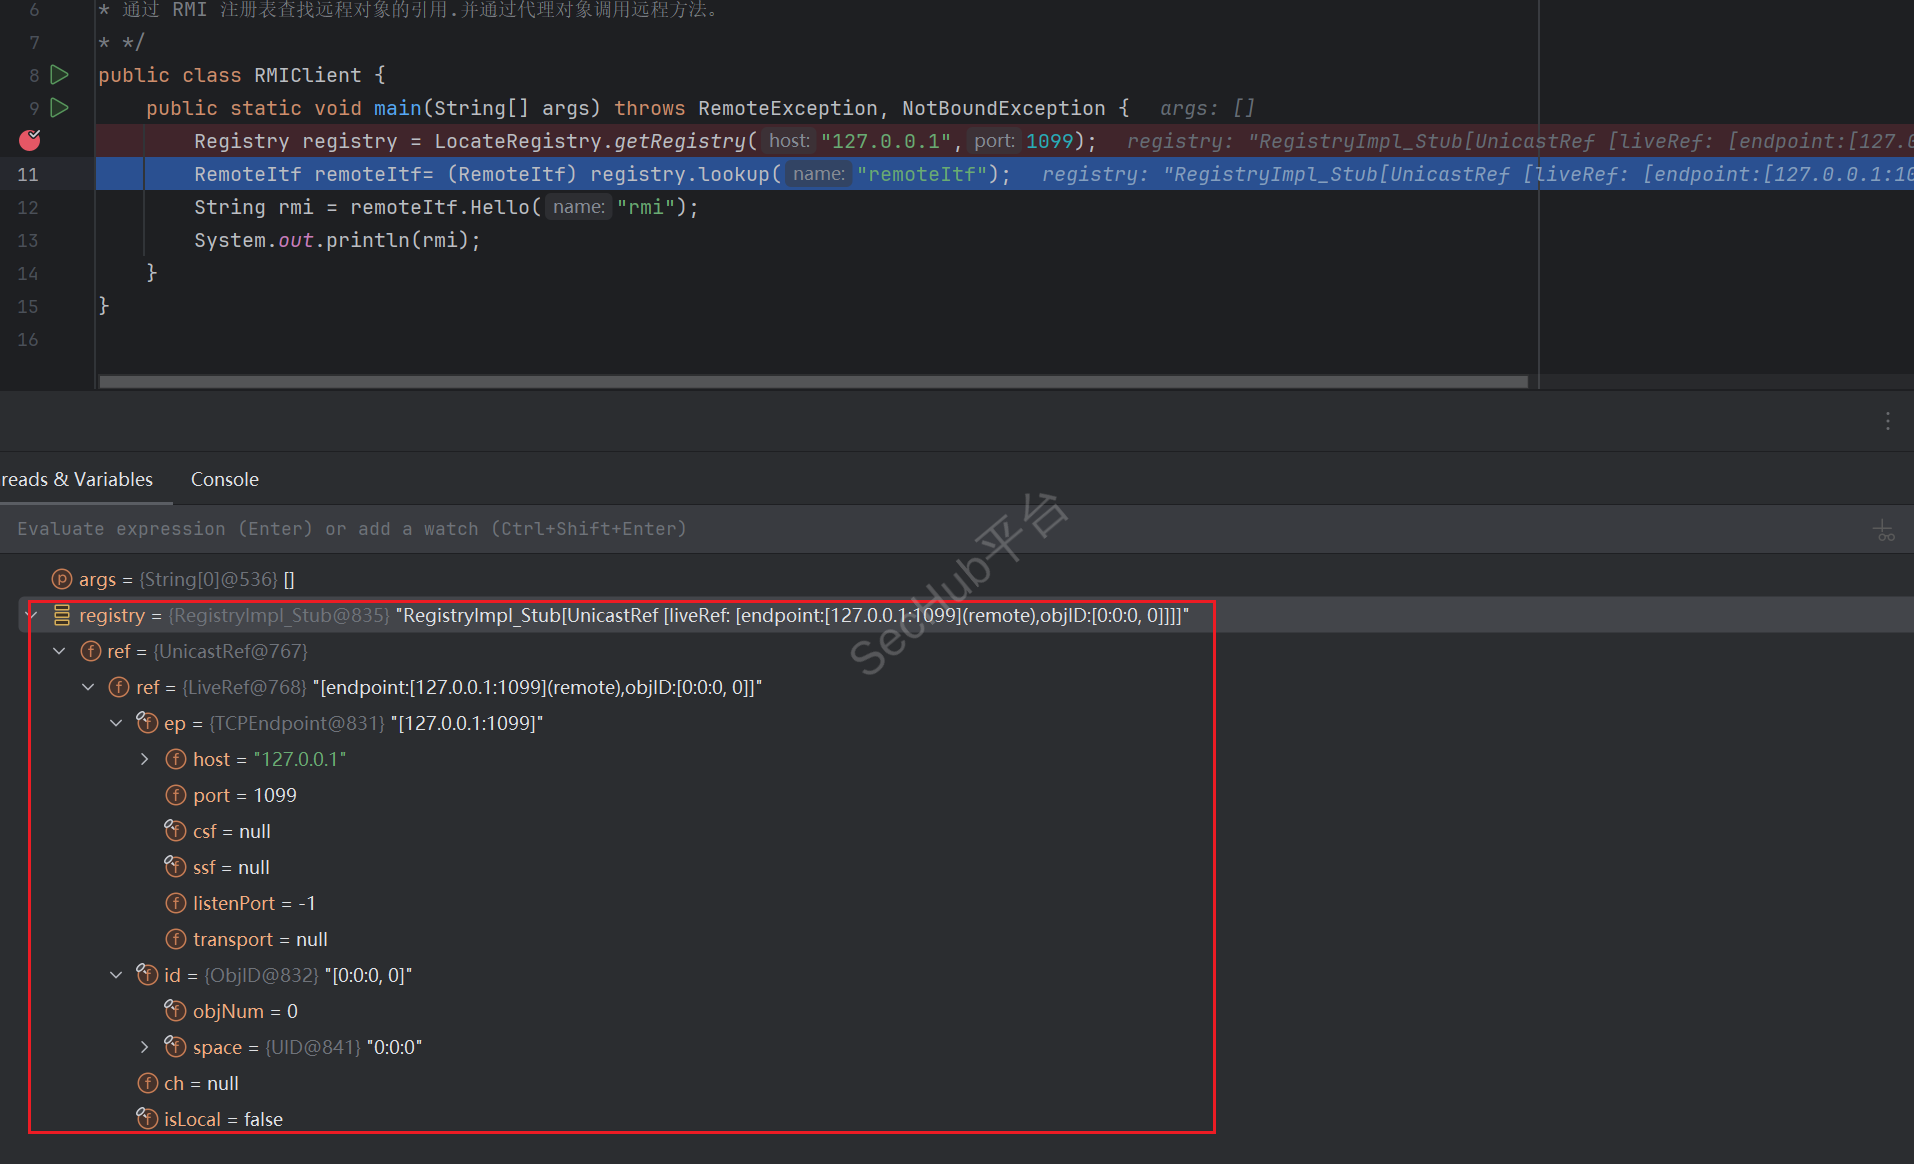Image resolution: width=1914 pixels, height=1164 pixels.
Task: Select the Threads & Variables tab
Action: 78,479
